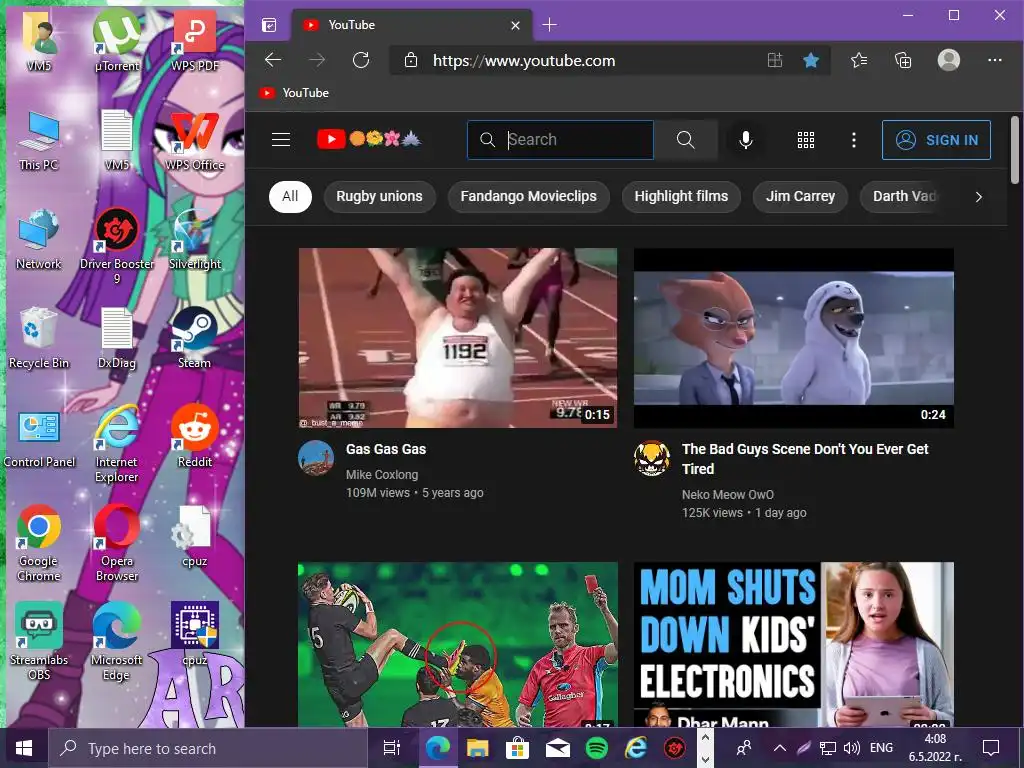Click The Bad Guys Scene video title

(805, 458)
